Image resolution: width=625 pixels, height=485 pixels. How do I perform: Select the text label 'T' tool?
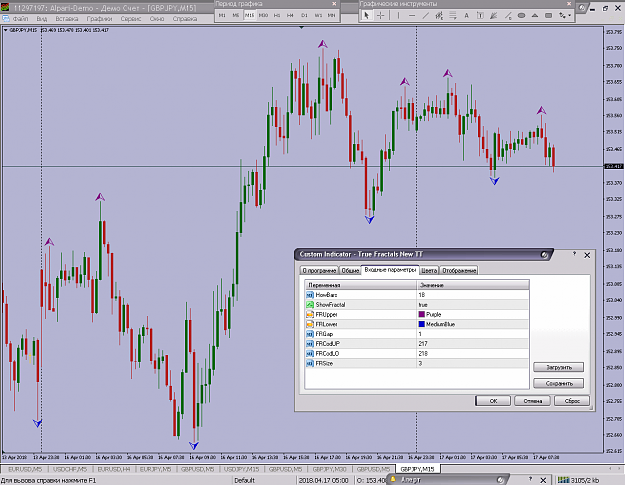(x=480, y=16)
